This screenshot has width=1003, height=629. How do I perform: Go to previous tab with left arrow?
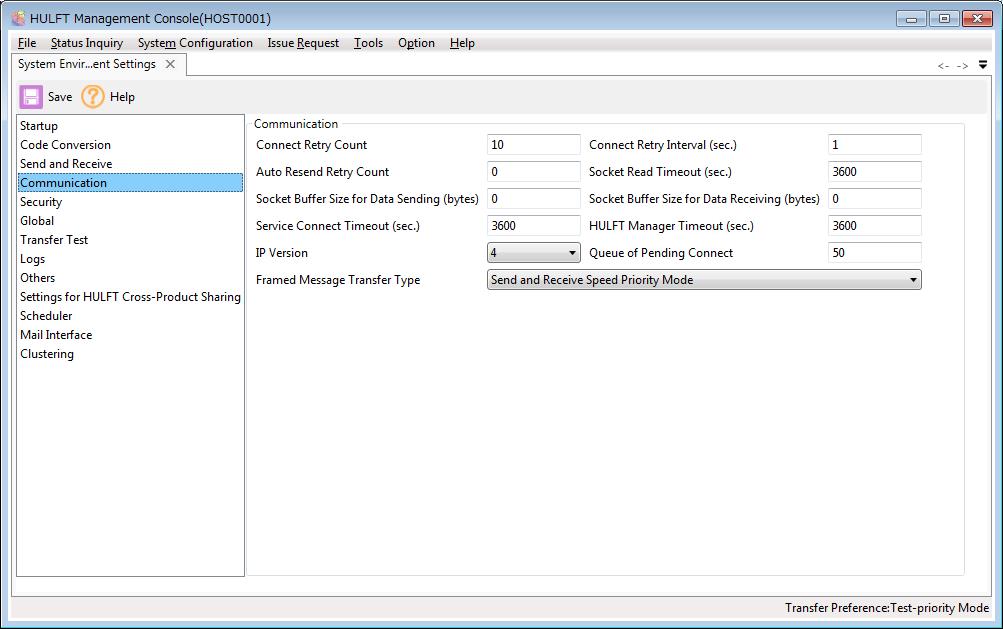pyautogui.click(x=943, y=66)
